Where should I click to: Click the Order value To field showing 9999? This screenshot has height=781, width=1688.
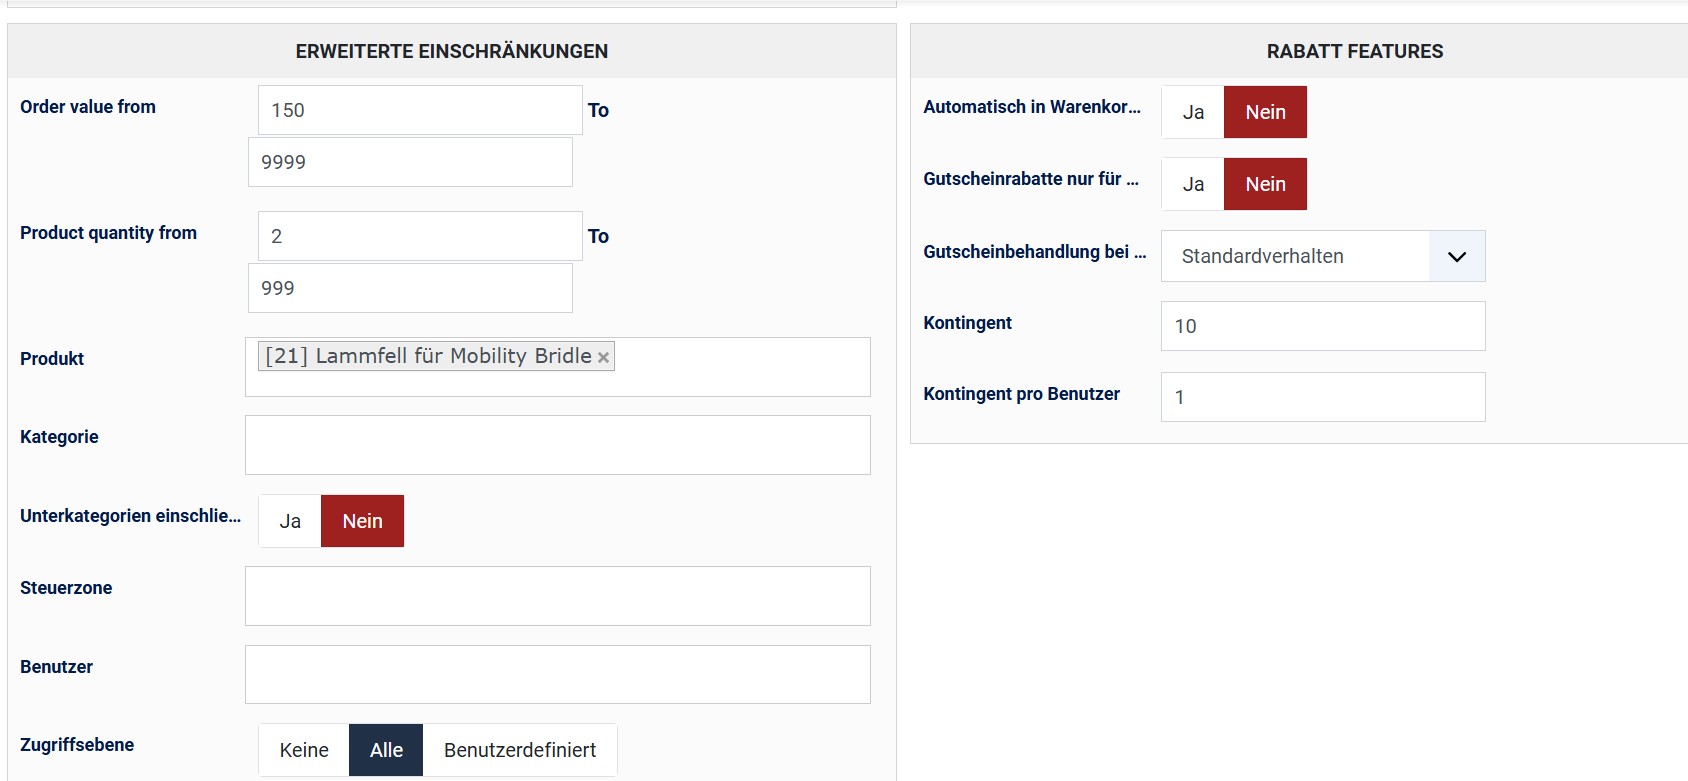click(410, 162)
